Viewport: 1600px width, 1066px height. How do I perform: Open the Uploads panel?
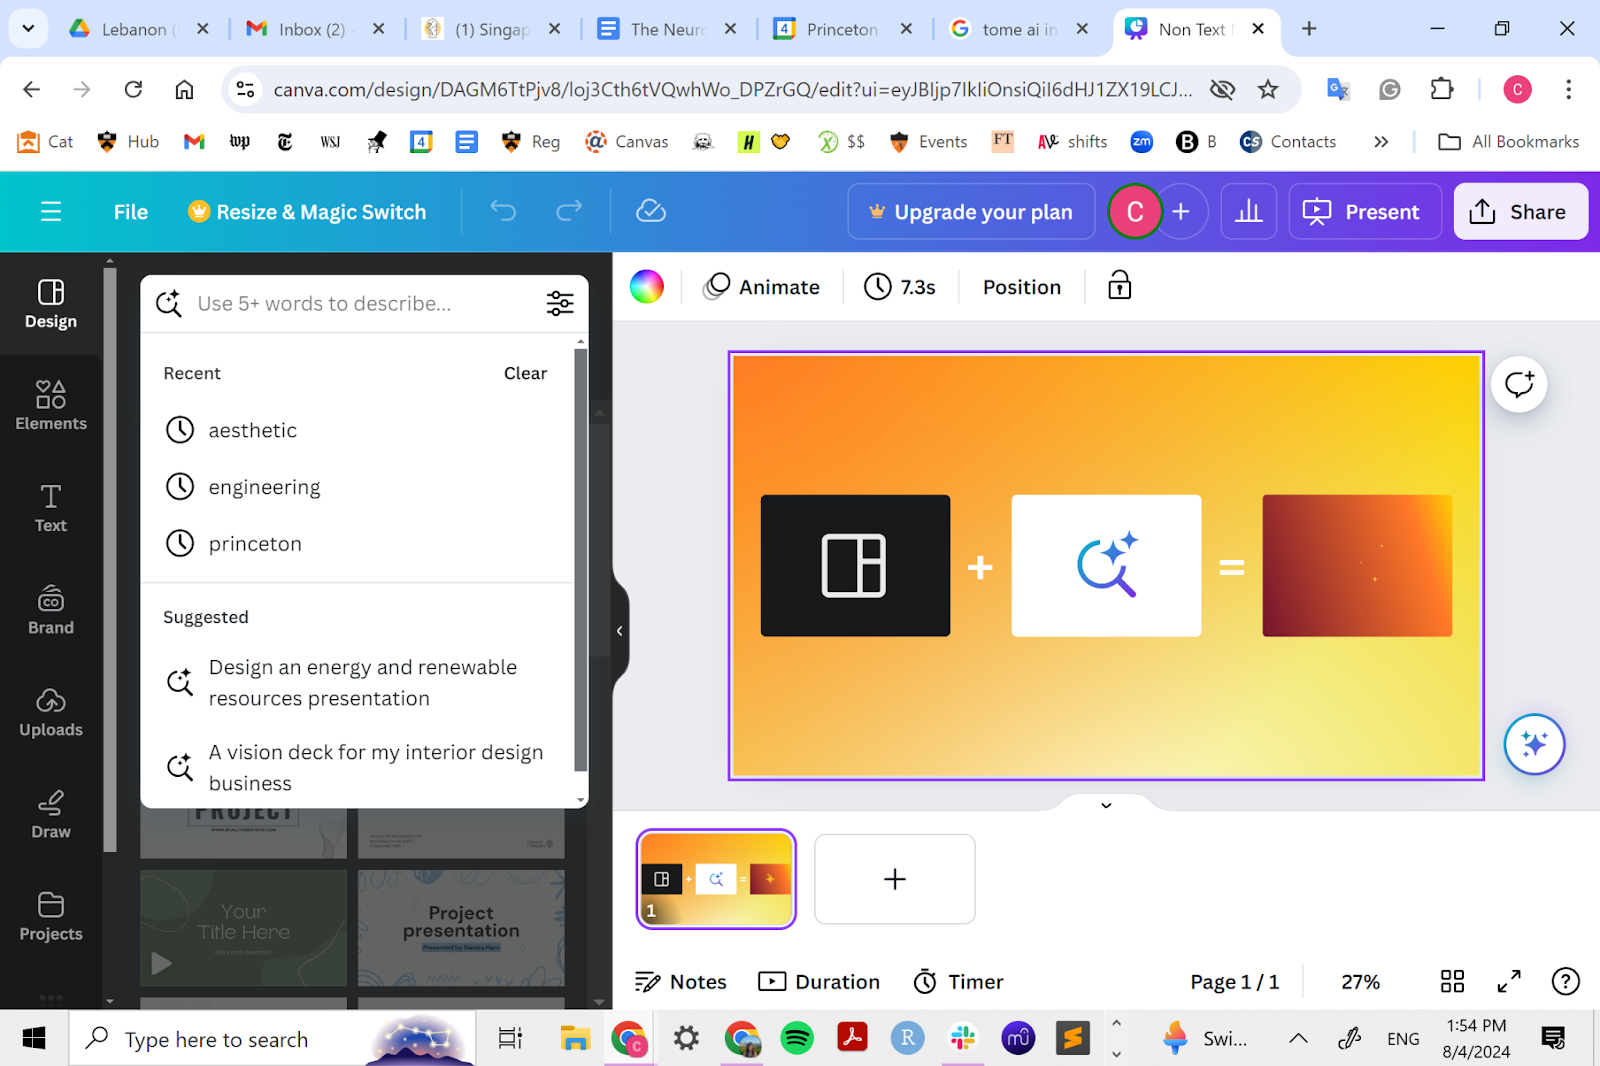tap(51, 712)
